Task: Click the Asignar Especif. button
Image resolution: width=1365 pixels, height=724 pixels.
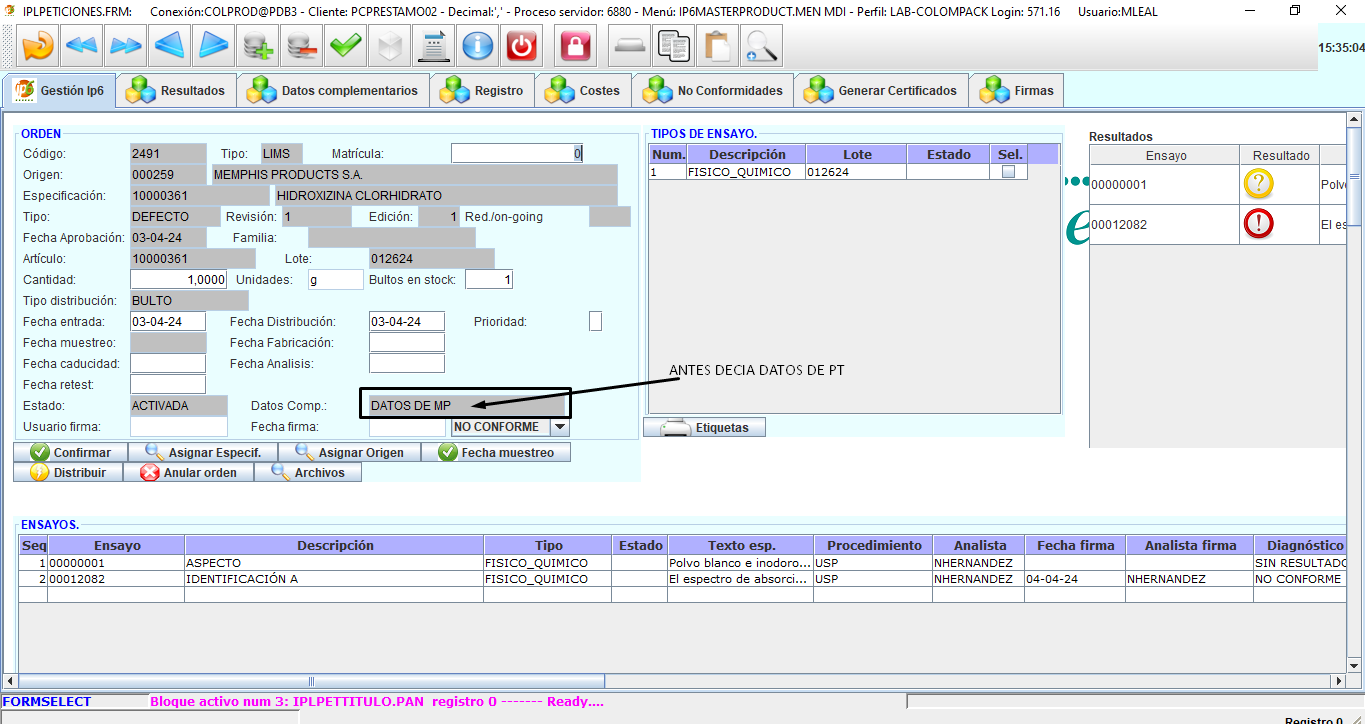Action: (x=202, y=452)
